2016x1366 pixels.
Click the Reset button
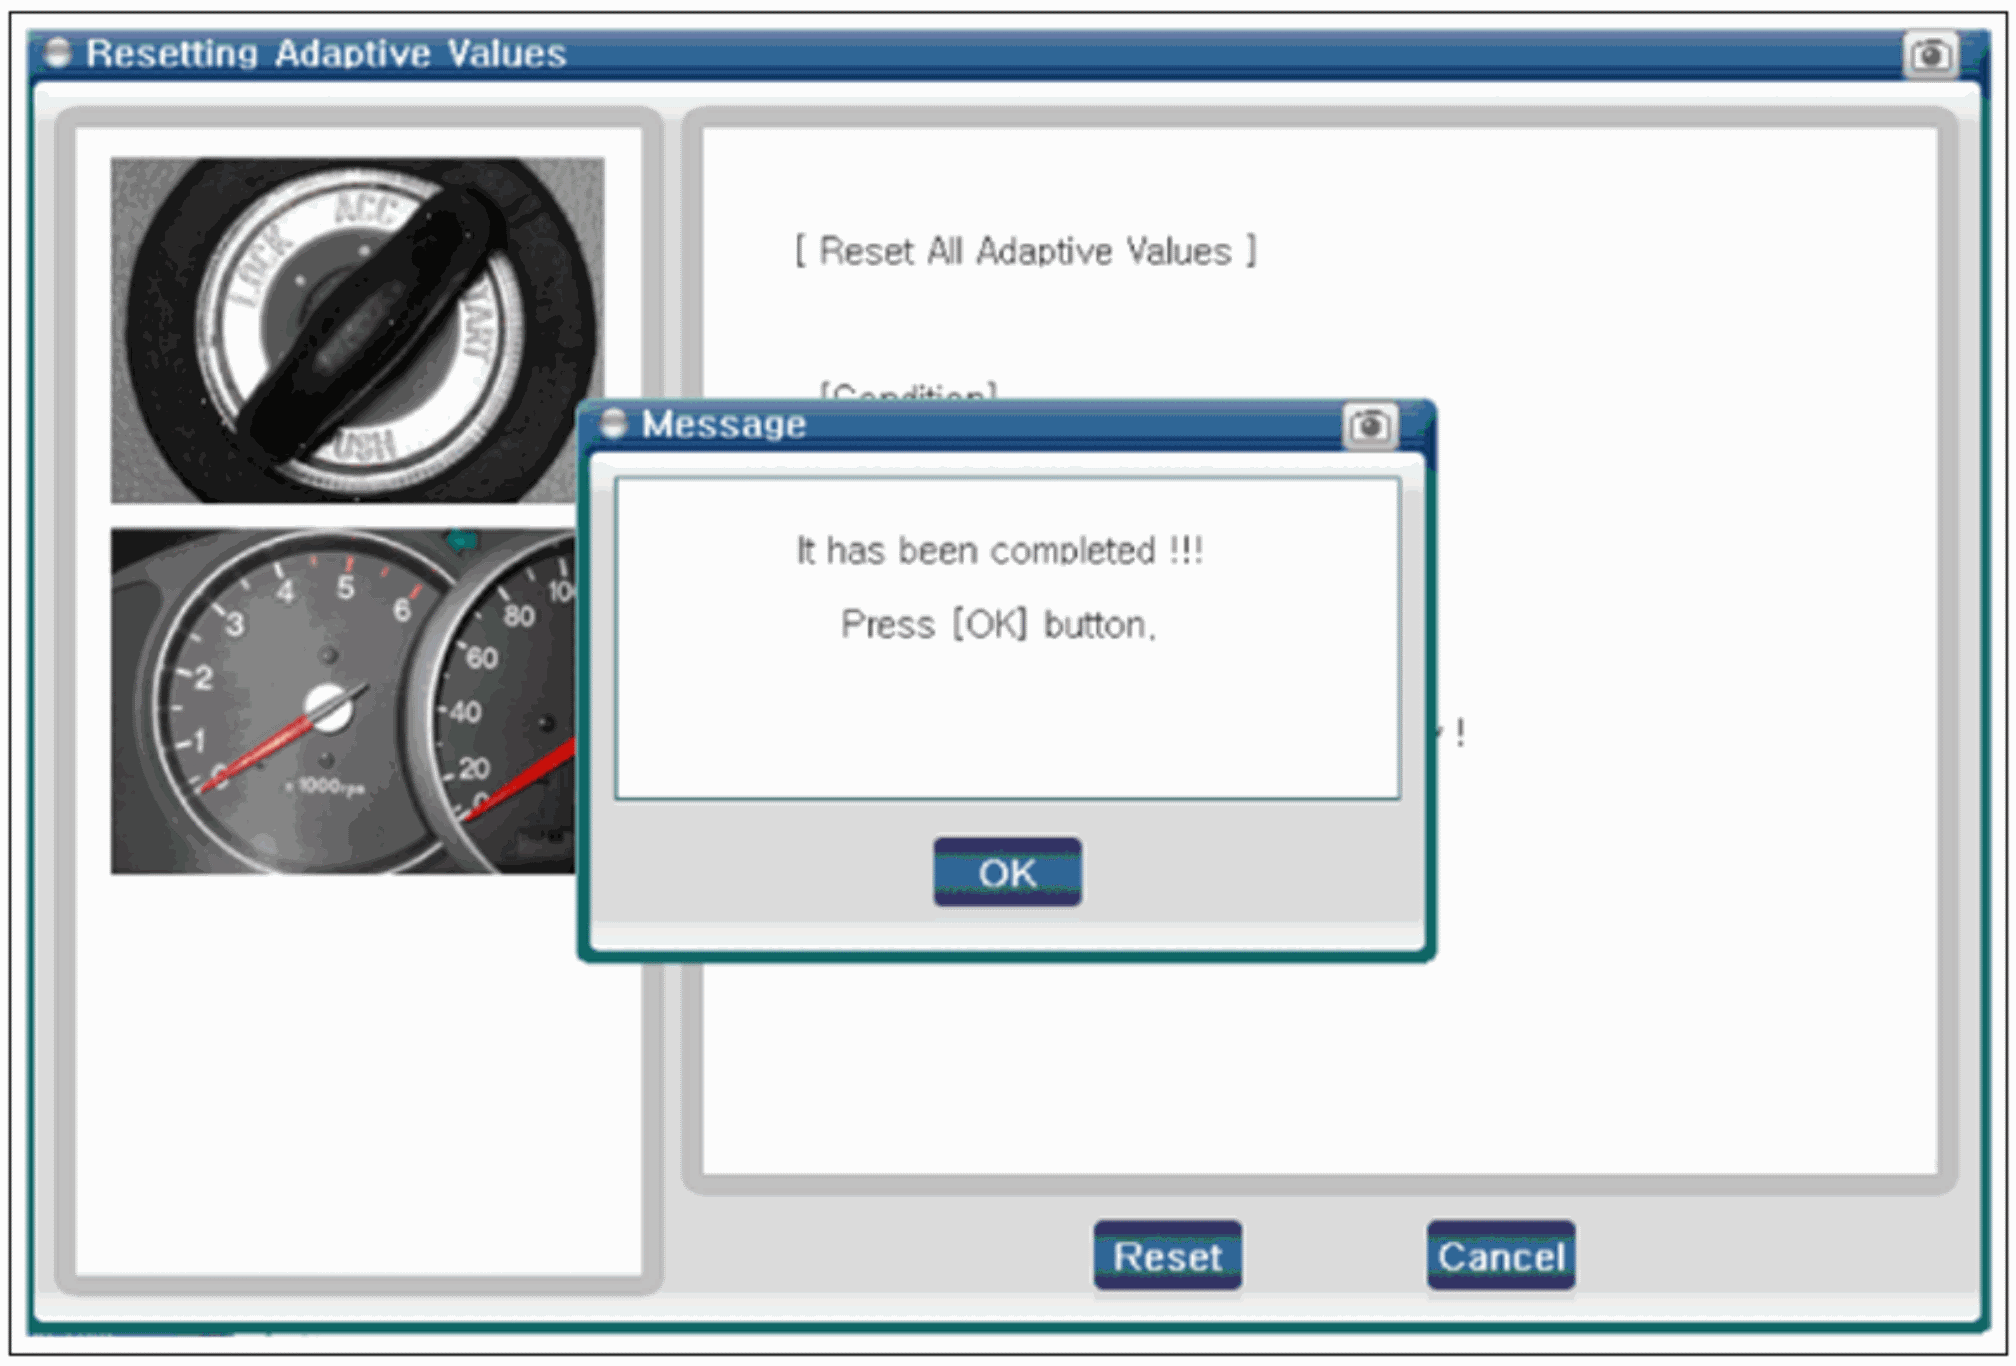click(x=1167, y=1256)
